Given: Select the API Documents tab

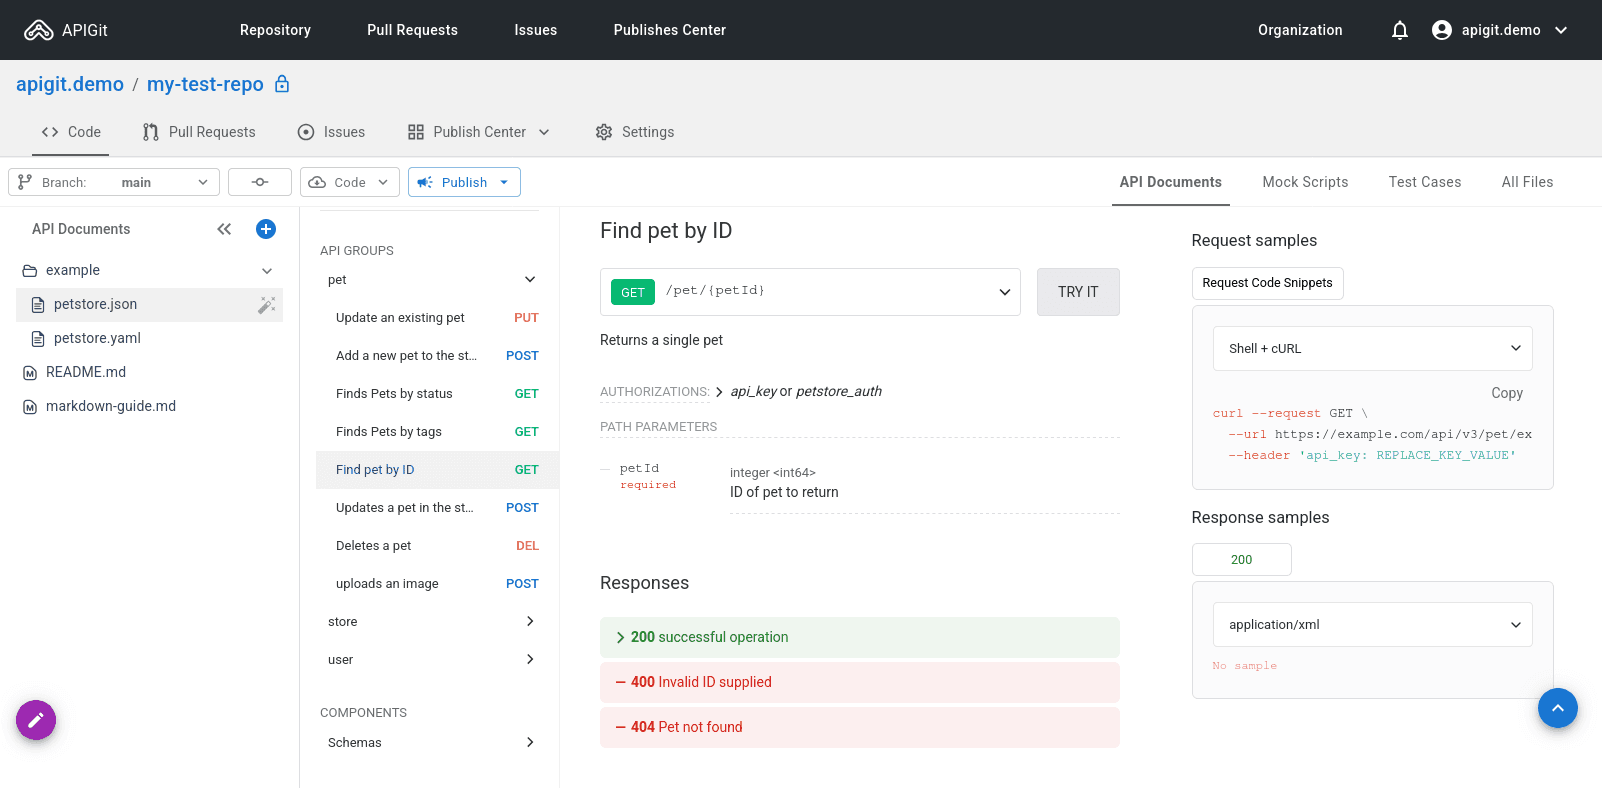Looking at the screenshot, I should coord(1171,182).
